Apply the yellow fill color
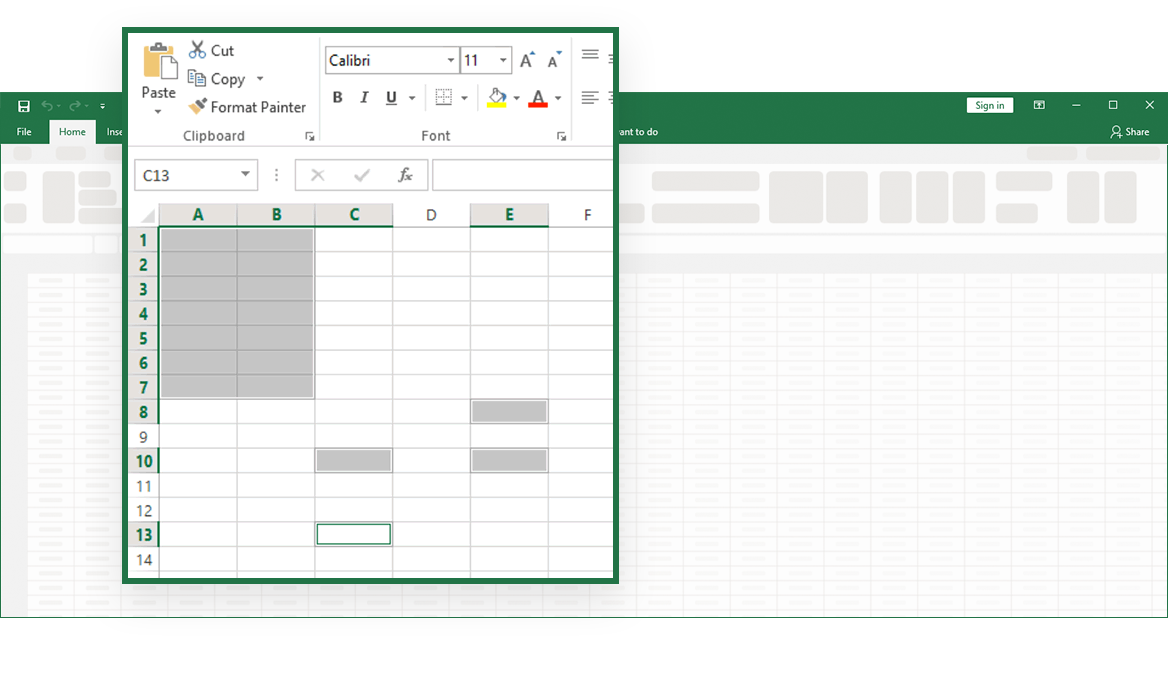Viewport: 1168px width, 674px height. [x=497, y=97]
